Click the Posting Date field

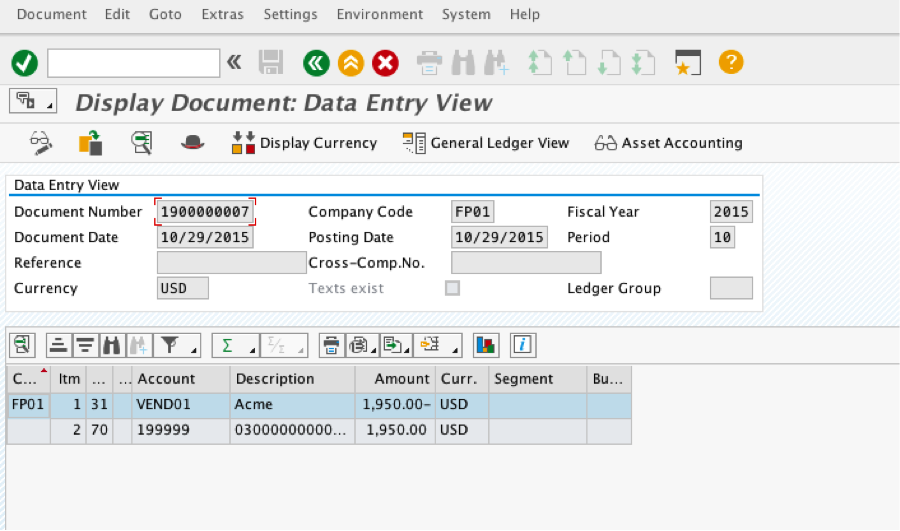tap(499, 237)
